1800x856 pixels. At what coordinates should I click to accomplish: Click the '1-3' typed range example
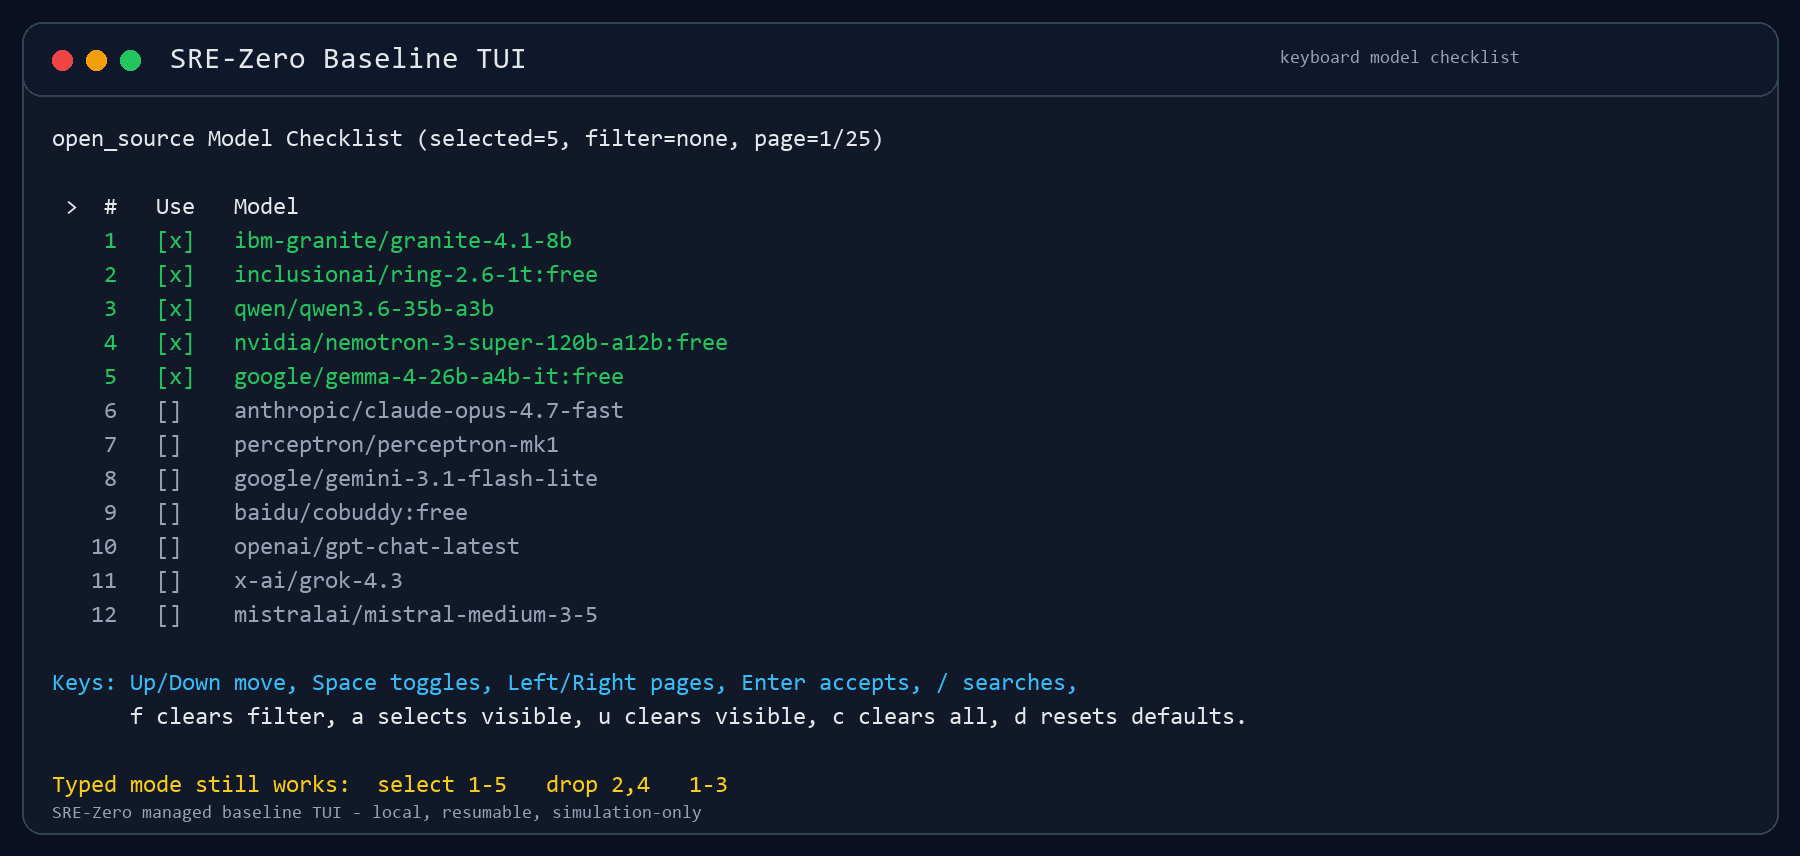point(708,785)
